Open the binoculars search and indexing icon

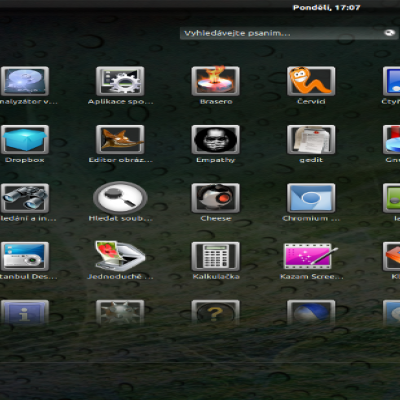(25, 198)
